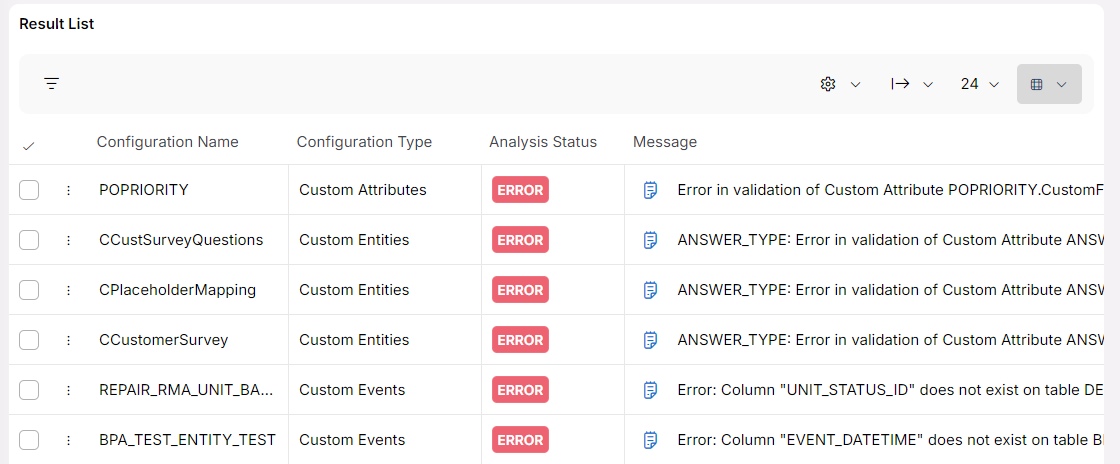Check the REPAIR_RMA_UNIT_BA... row checkbox
The image size is (1120, 464).
29,390
